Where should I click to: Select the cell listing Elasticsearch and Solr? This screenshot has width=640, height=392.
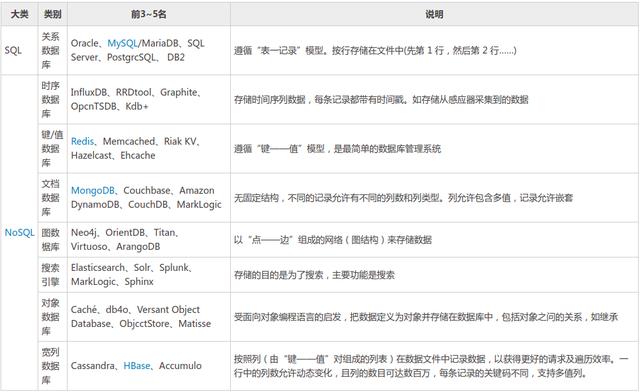tap(149, 275)
